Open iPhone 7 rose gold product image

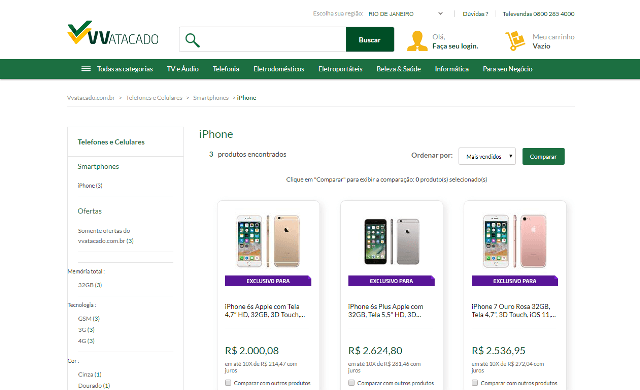point(515,241)
